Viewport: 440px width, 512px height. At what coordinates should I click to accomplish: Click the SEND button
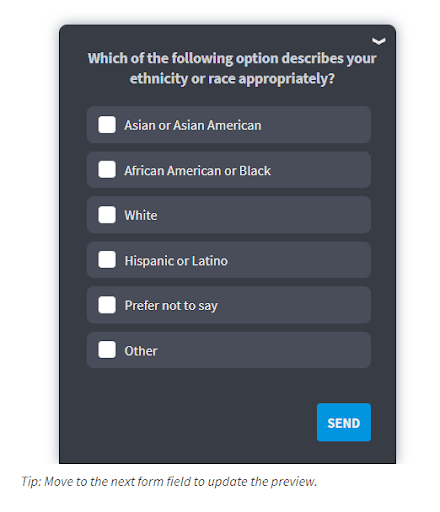[x=344, y=422]
